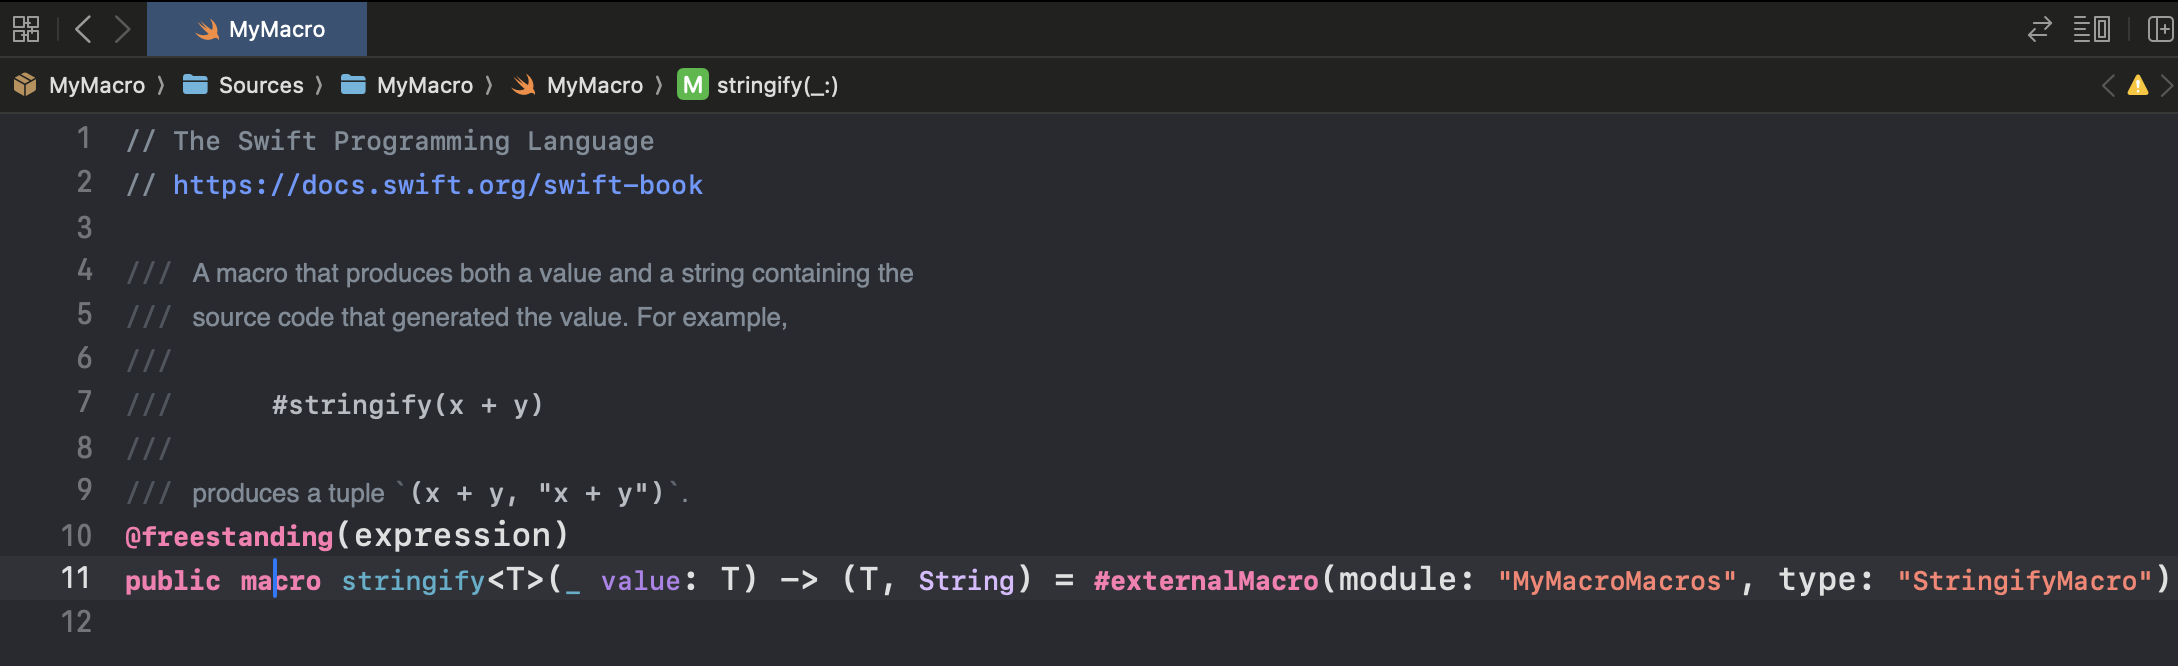Open the related items grid menu
Image resolution: width=2178 pixels, height=666 pixels.
(x=26, y=29)
